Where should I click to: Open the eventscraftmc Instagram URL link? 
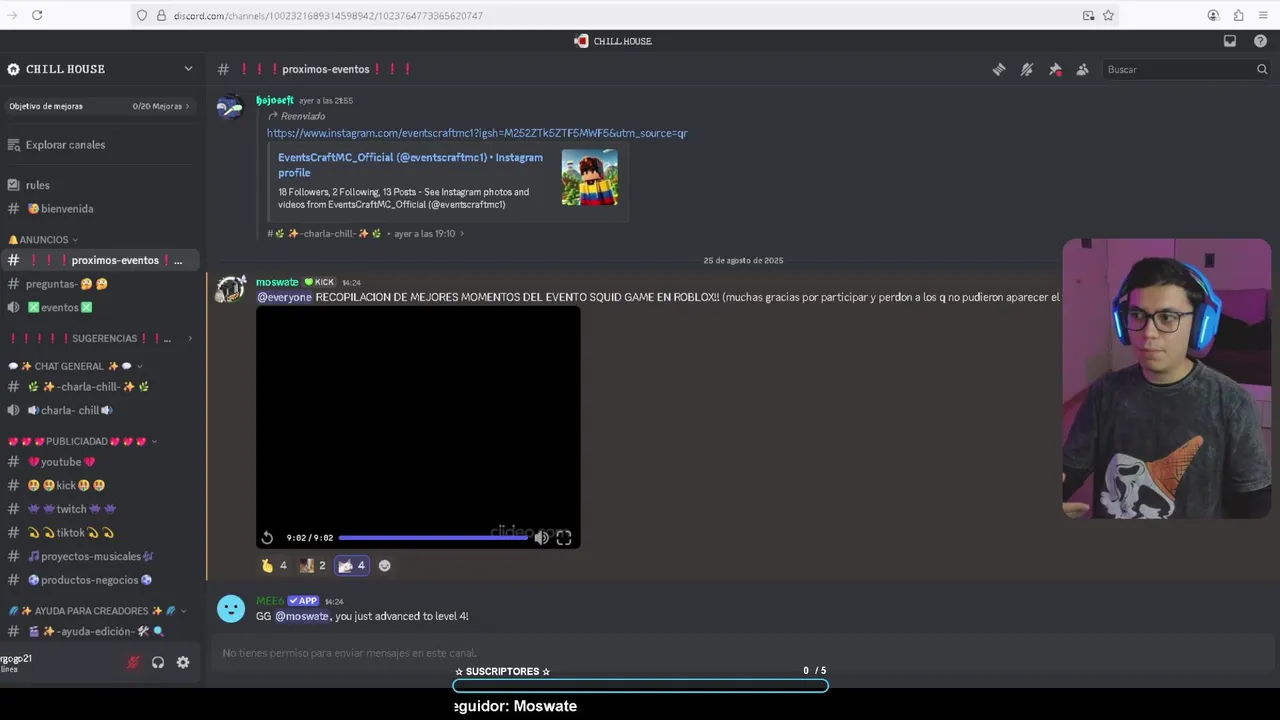(477, 133)
